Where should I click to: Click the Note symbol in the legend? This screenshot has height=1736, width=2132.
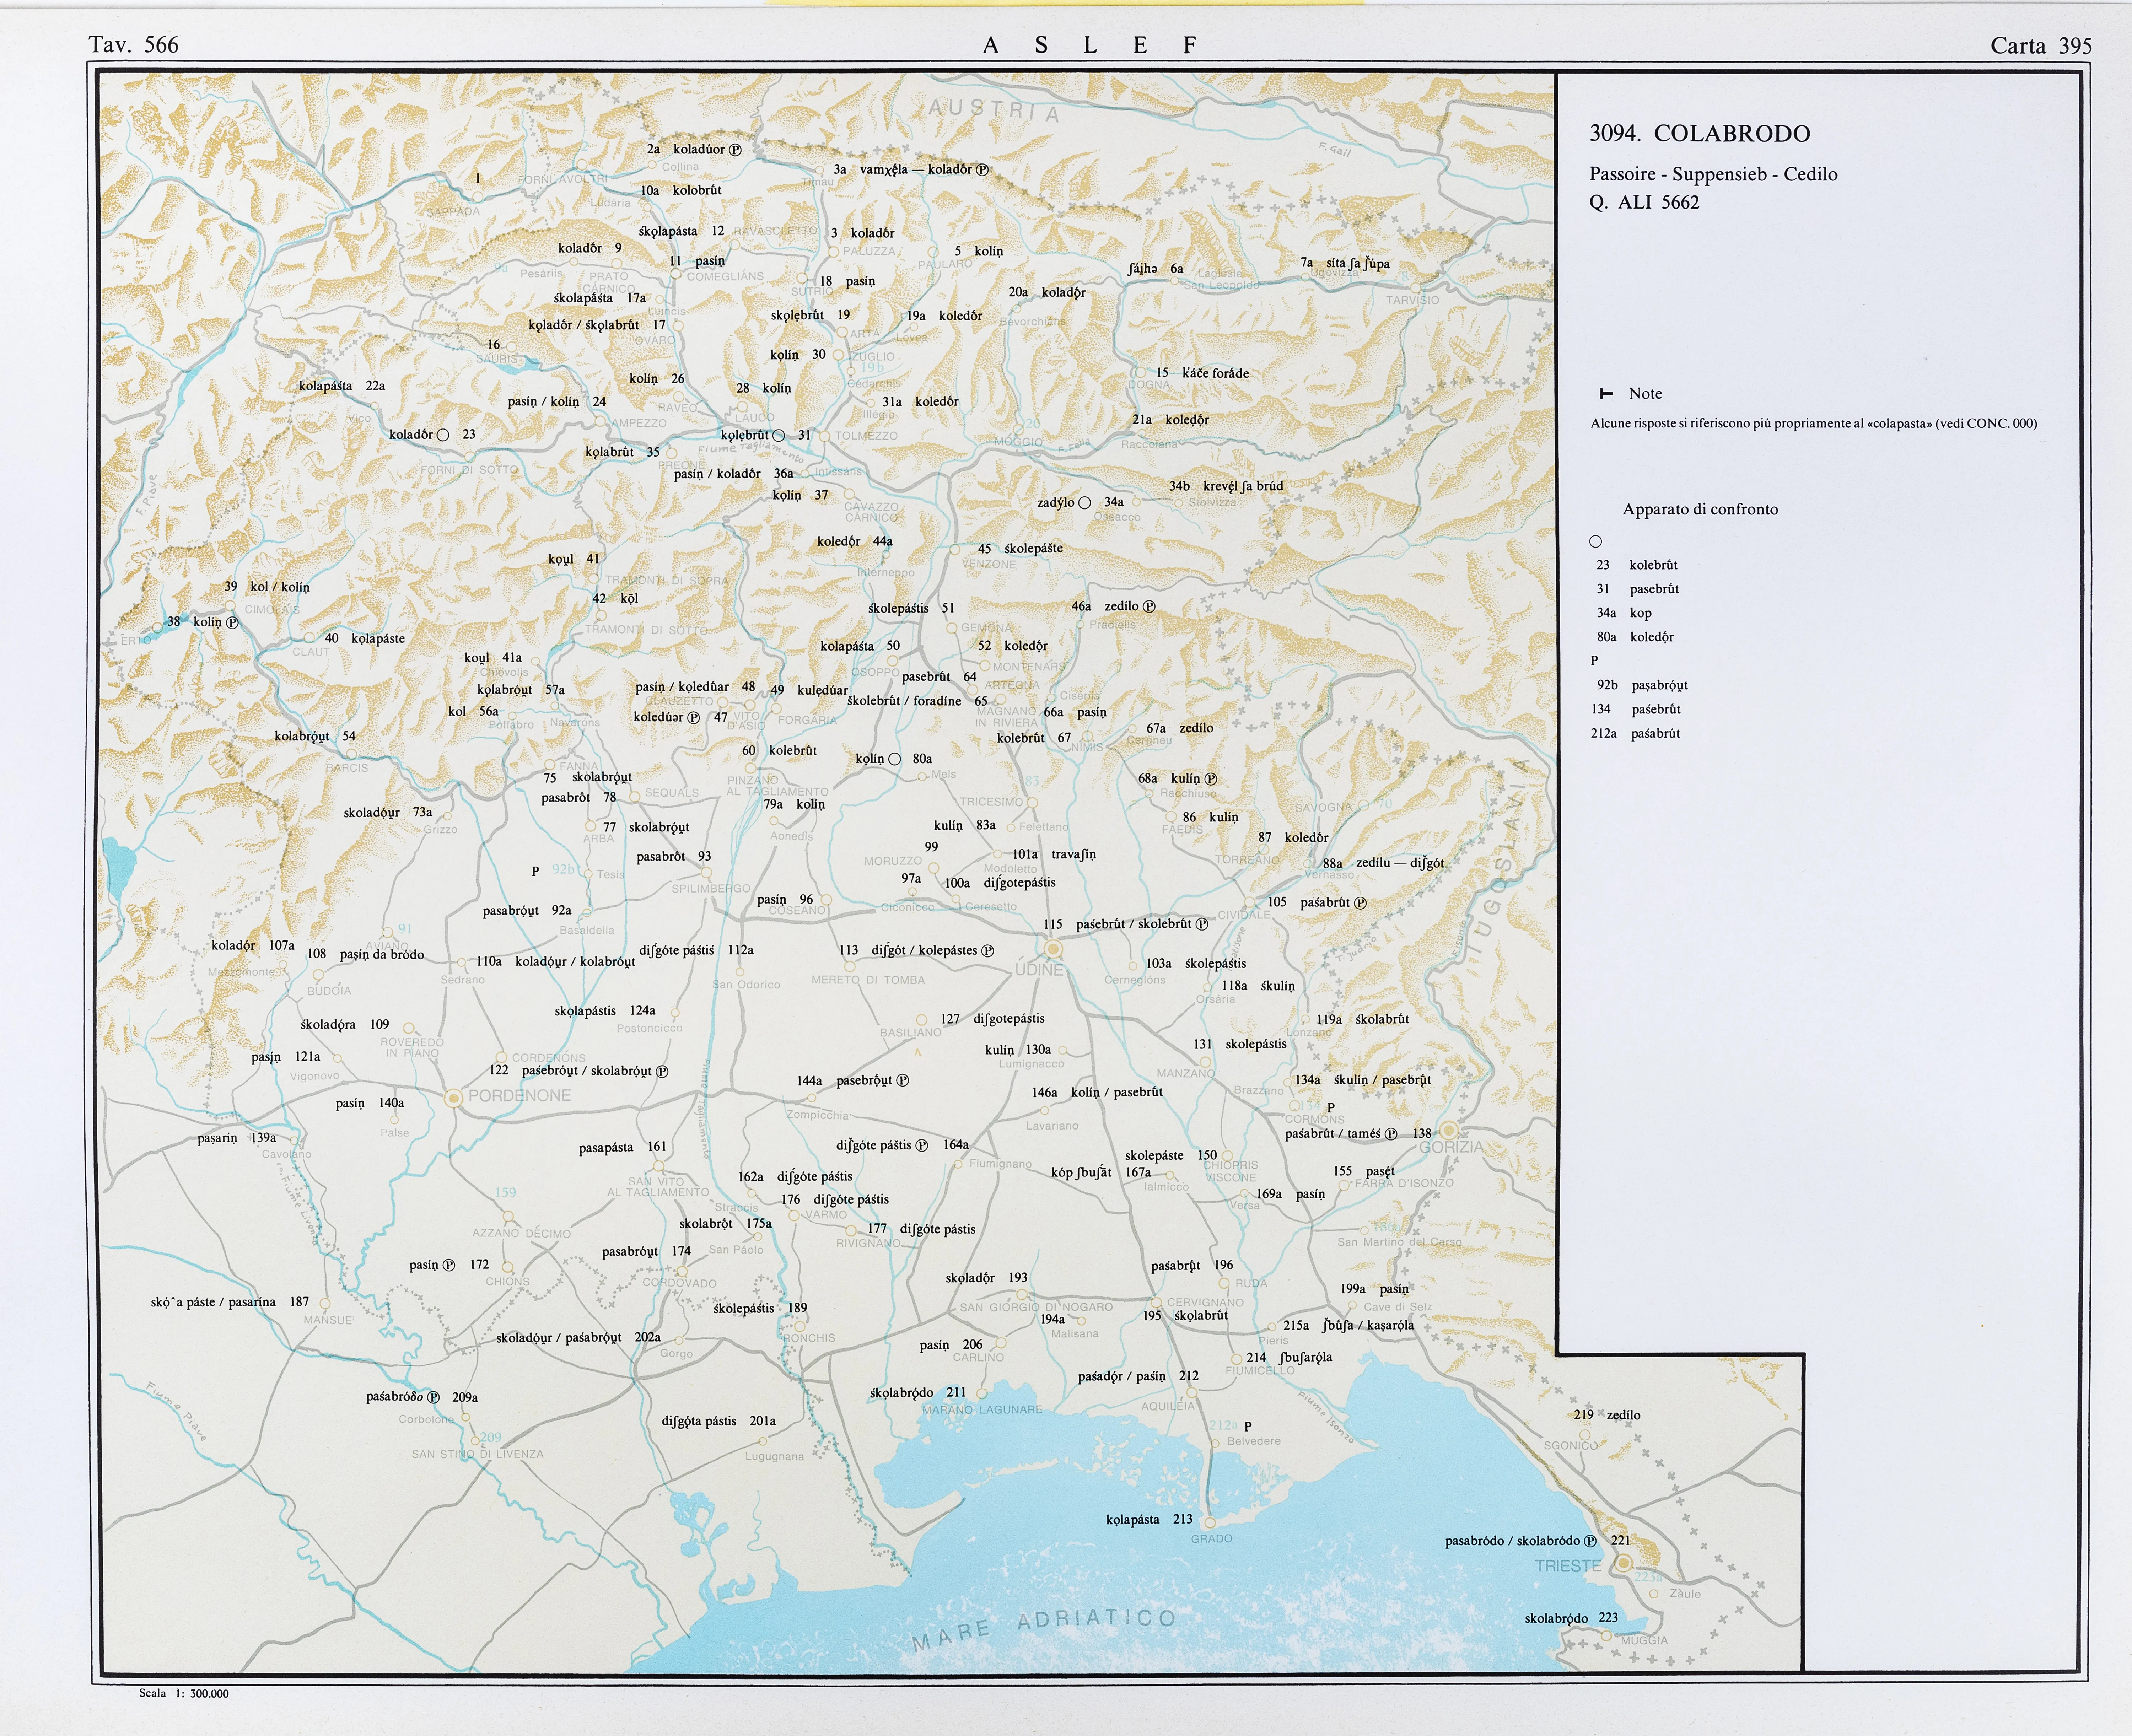(1606, 394)
